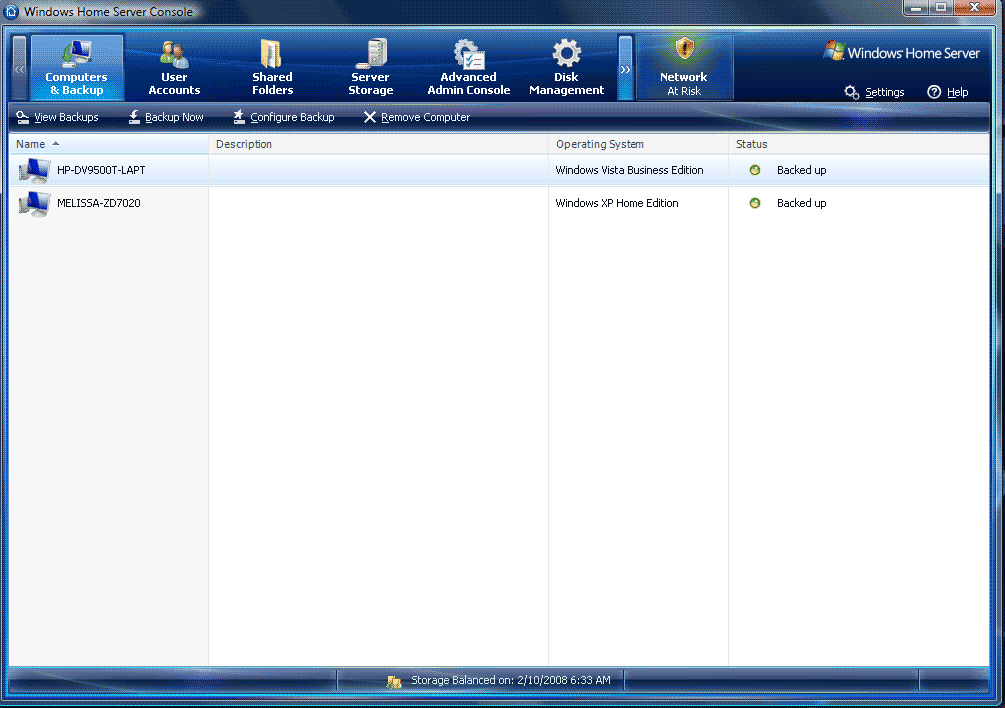Click the View Backups icon
1005x708 pixels.
click(x=23, y=117)
